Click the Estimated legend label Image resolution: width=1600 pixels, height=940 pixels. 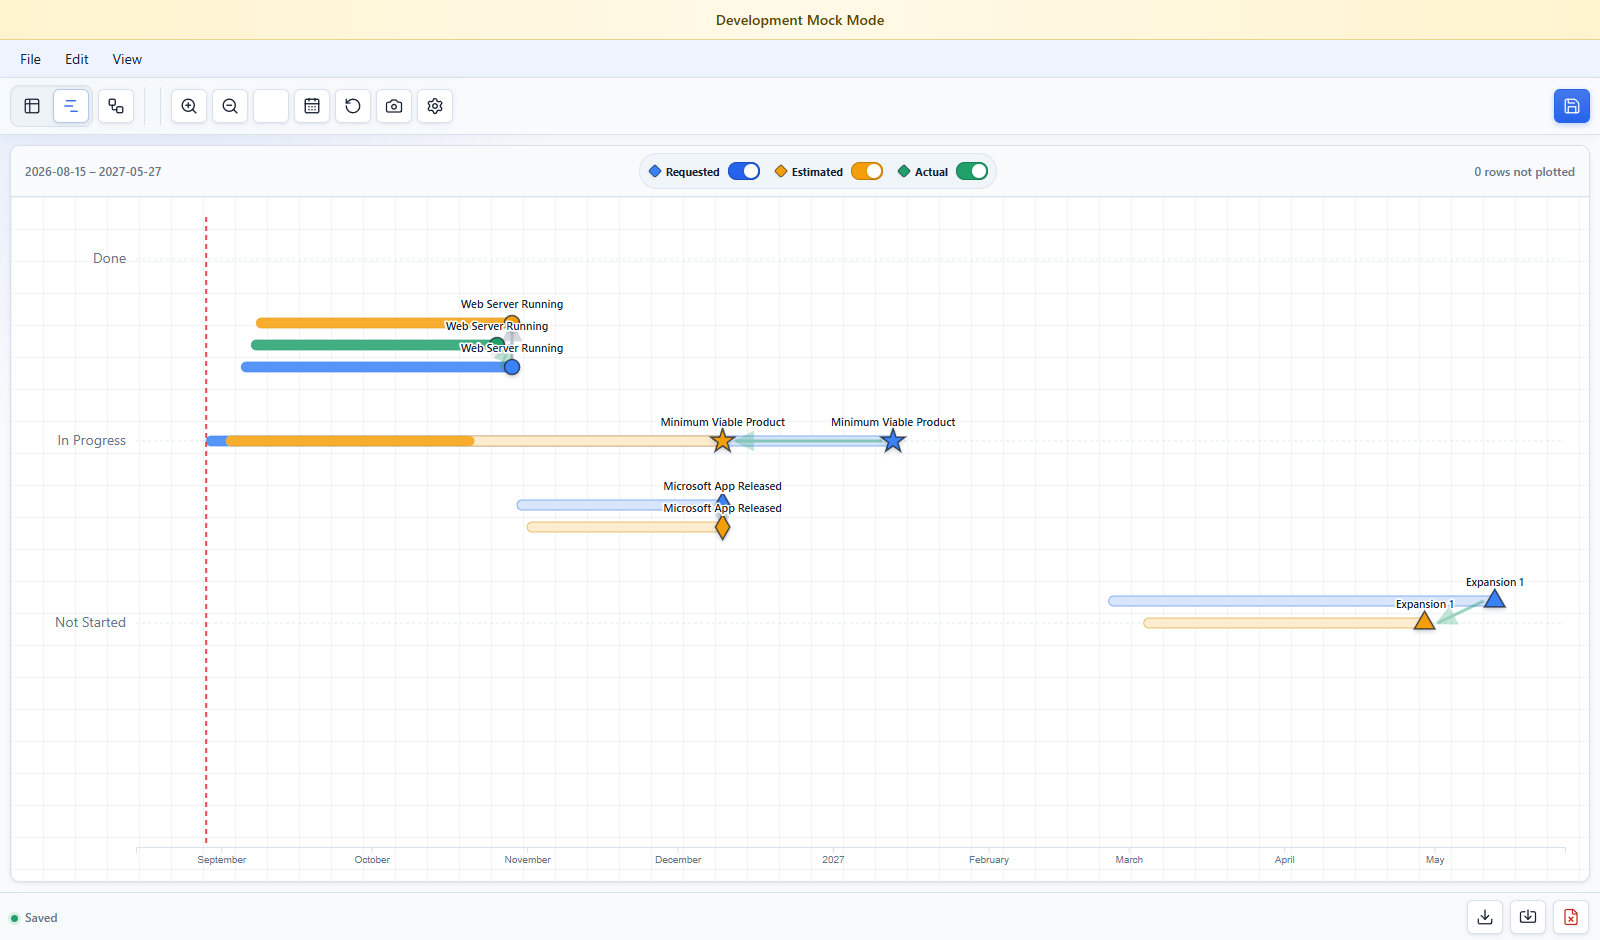(x=817, y=172)
